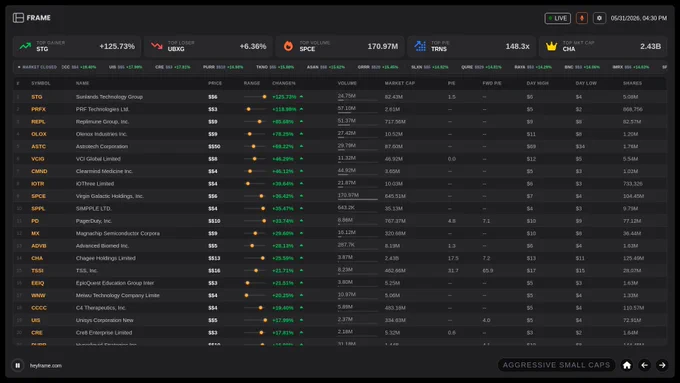The width and height of the screenshot is (680, 383).
Task: Sort by the Market Cap column header
Action: [x=399, y=83]
